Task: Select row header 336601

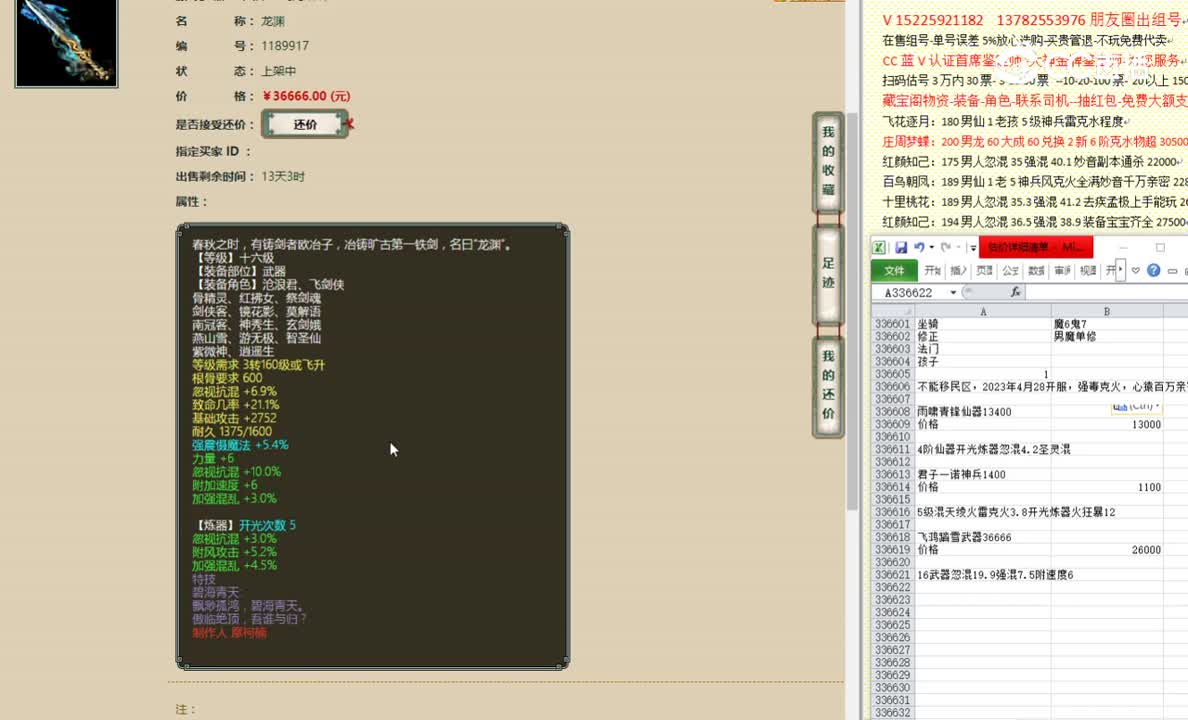Action: (x=893, y=324)
